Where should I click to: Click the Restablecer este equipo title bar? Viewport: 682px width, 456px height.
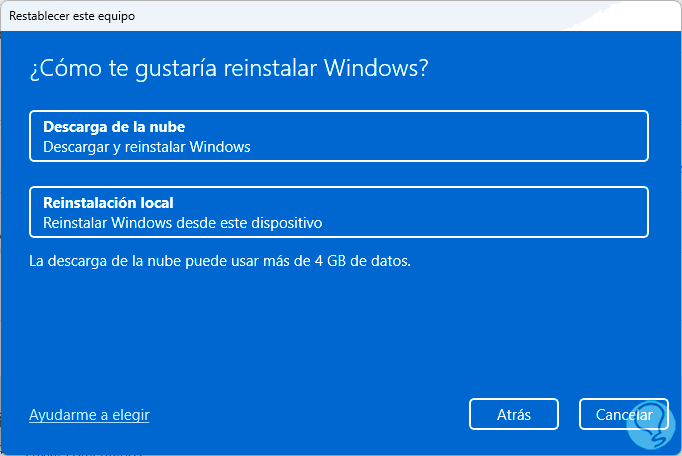(x=72, y=16)
